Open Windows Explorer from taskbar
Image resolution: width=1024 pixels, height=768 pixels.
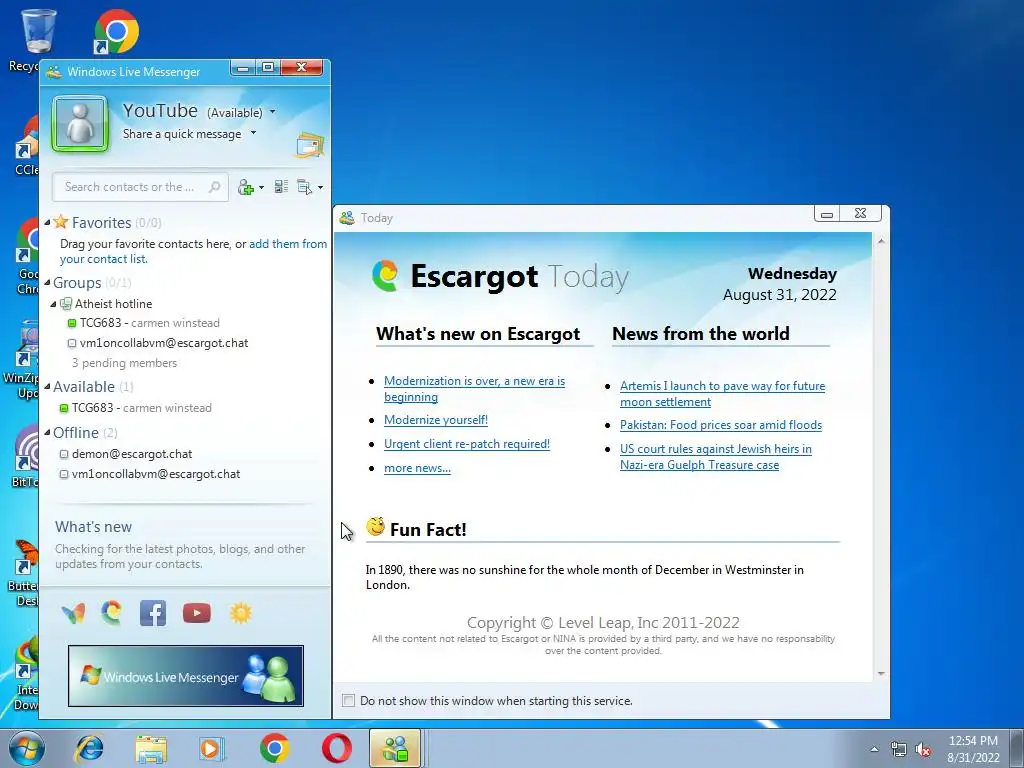pos(151,748)
